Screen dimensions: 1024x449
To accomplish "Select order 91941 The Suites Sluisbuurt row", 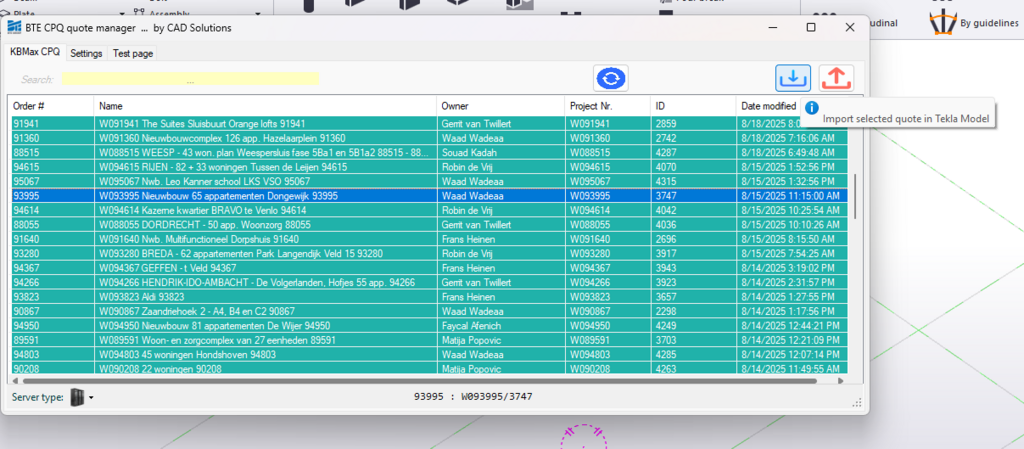I will pyautogui.click(x=264, y=123).
